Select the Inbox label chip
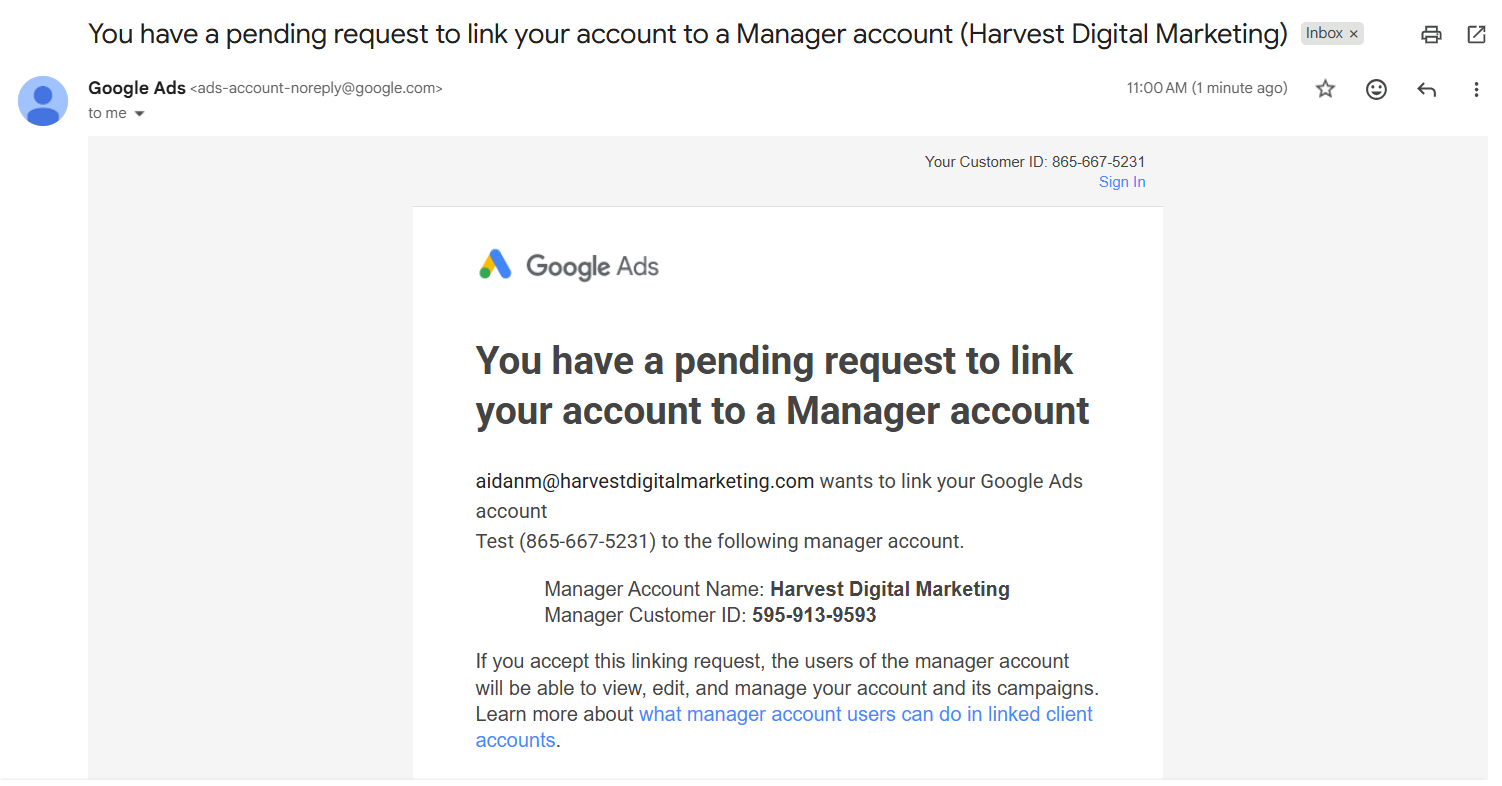Image resolution: width=1502 pixels, height=786 pixels. (x=1324, y=33)
